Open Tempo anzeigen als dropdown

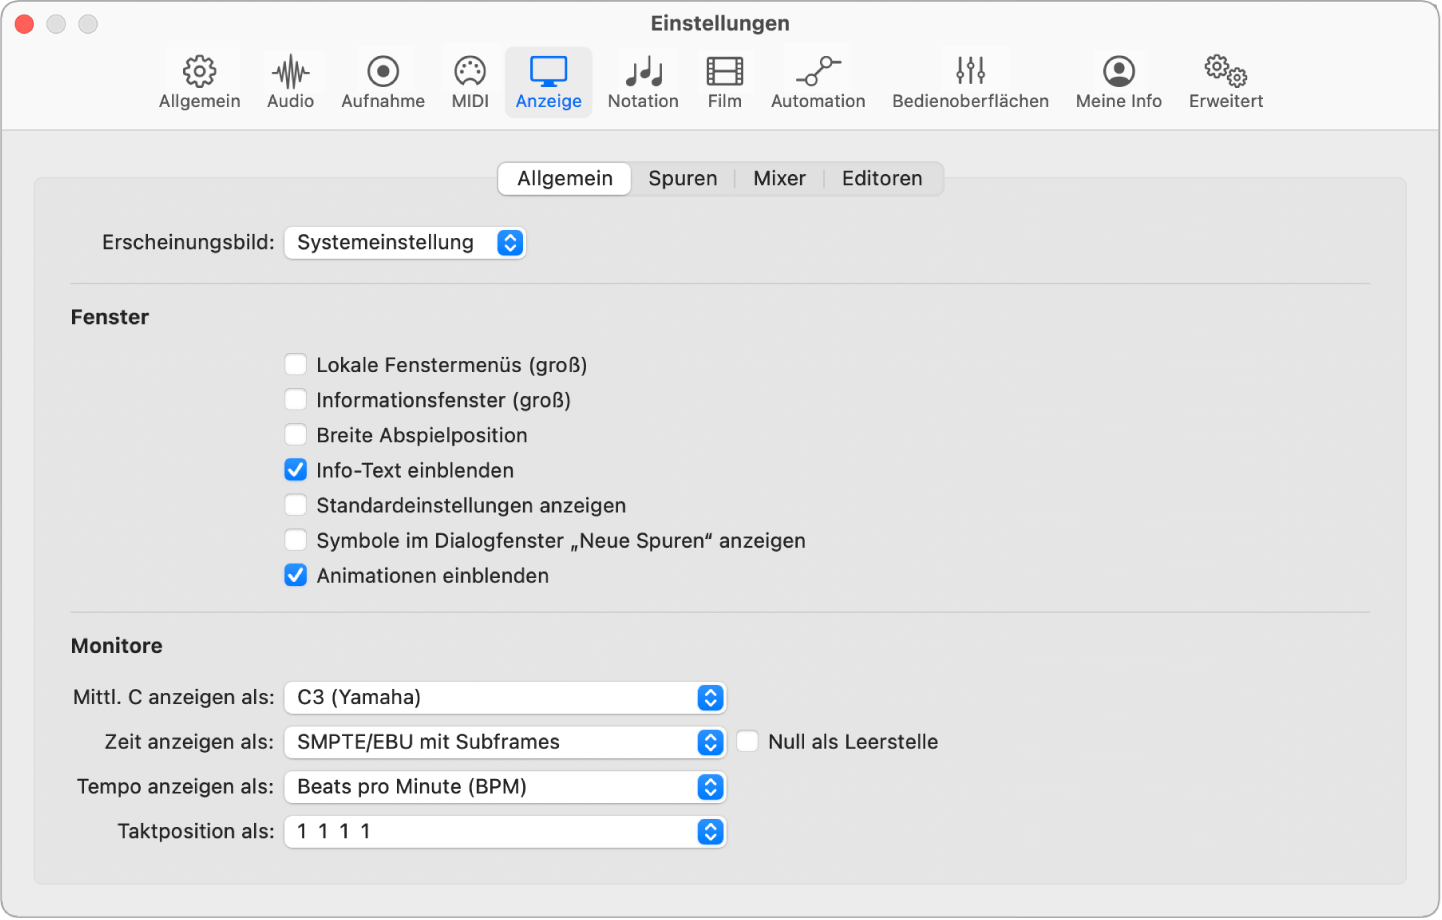[x=505, y=787]
